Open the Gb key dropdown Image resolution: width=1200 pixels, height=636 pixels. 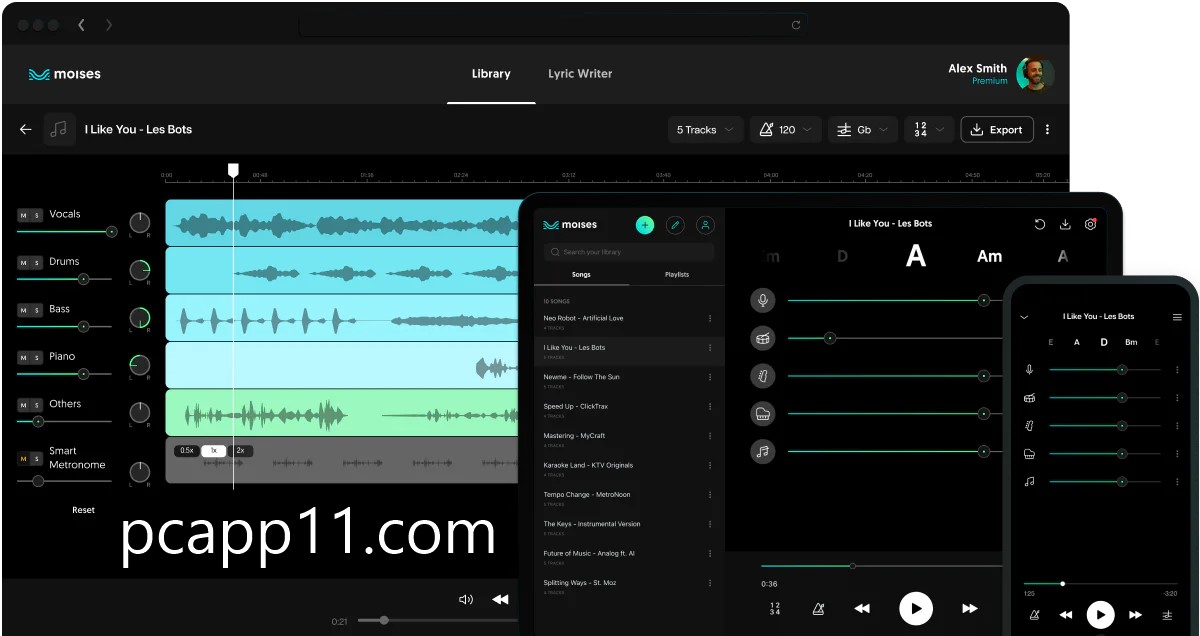point(862,130)
